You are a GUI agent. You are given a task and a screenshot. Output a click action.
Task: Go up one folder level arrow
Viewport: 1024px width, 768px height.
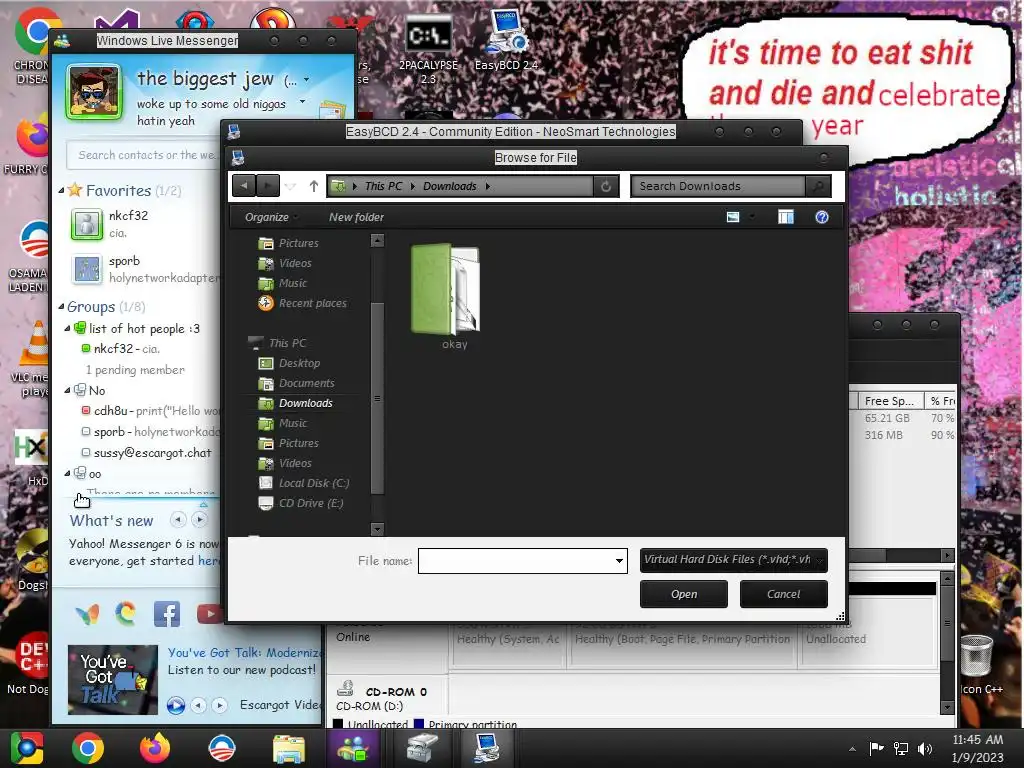pos(313,186)
